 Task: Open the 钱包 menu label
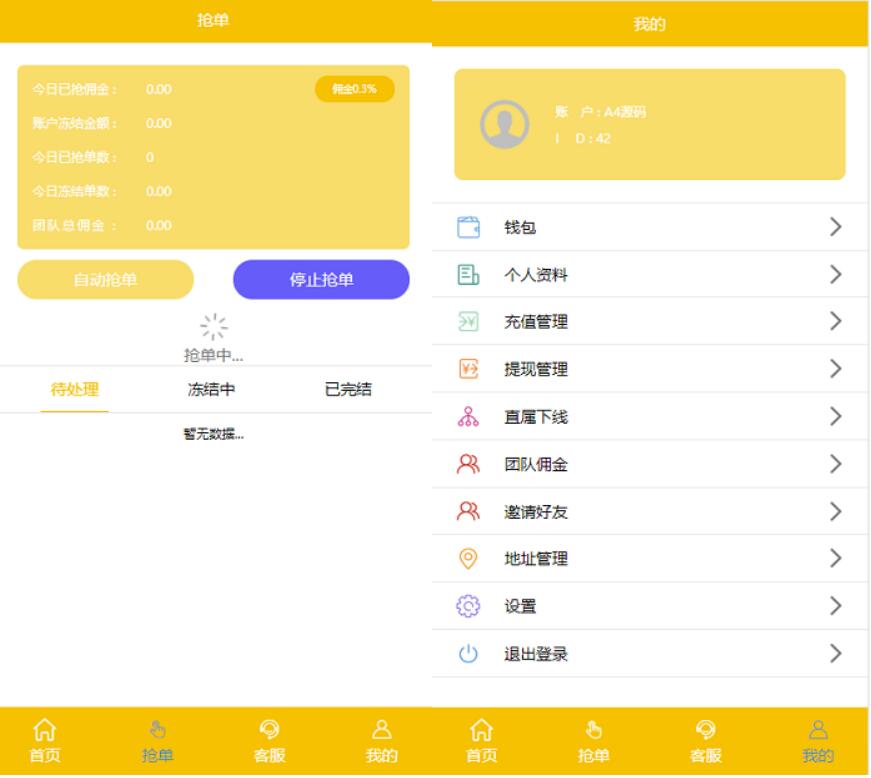(520, 227)
